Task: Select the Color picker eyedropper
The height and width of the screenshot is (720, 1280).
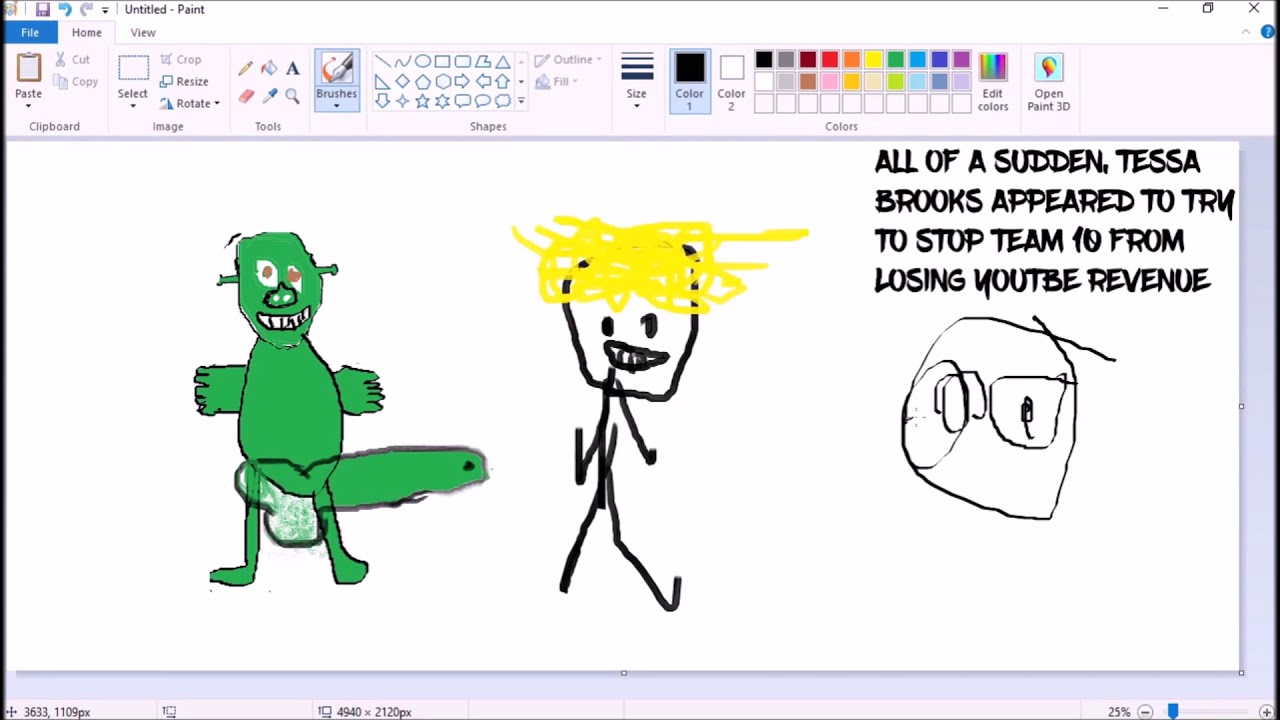Action: pos(269,96)
